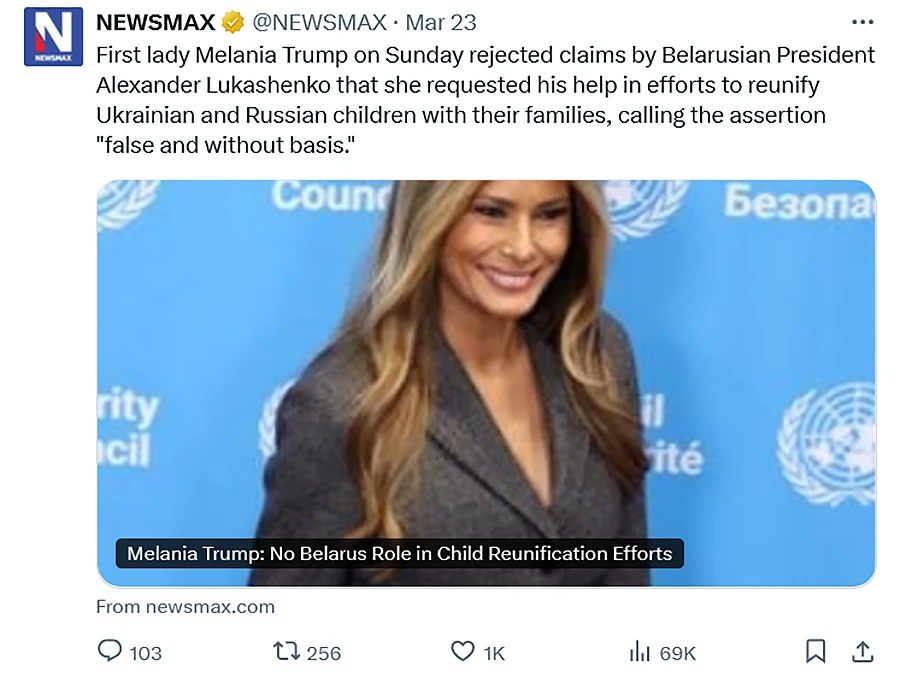Open the Mar 23 timestamp link
The image size is (900, 683).
(441, 22)
